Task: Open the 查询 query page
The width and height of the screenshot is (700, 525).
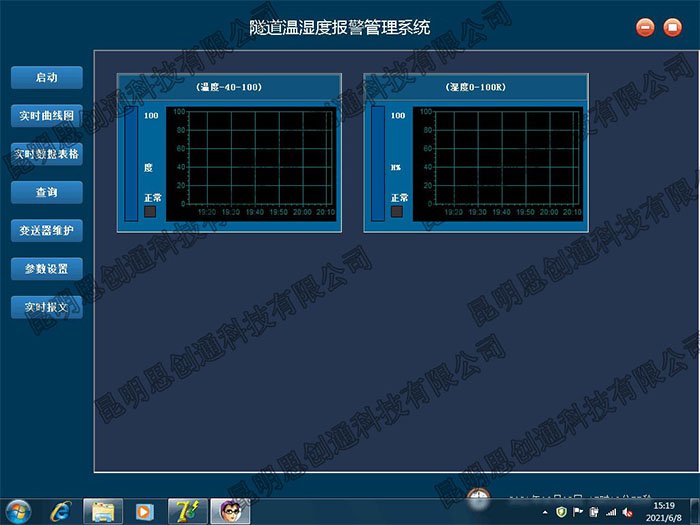Action: (x=46, y=192)
